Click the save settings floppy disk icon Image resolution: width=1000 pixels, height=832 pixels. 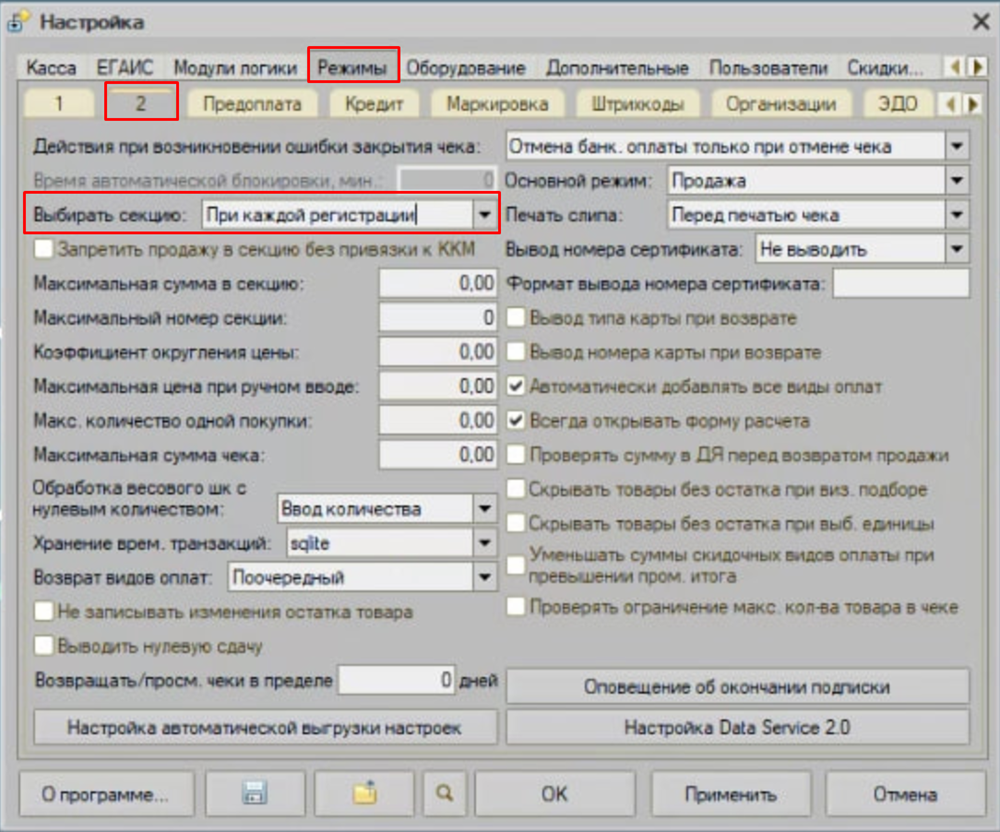click(x=254, y=795)
